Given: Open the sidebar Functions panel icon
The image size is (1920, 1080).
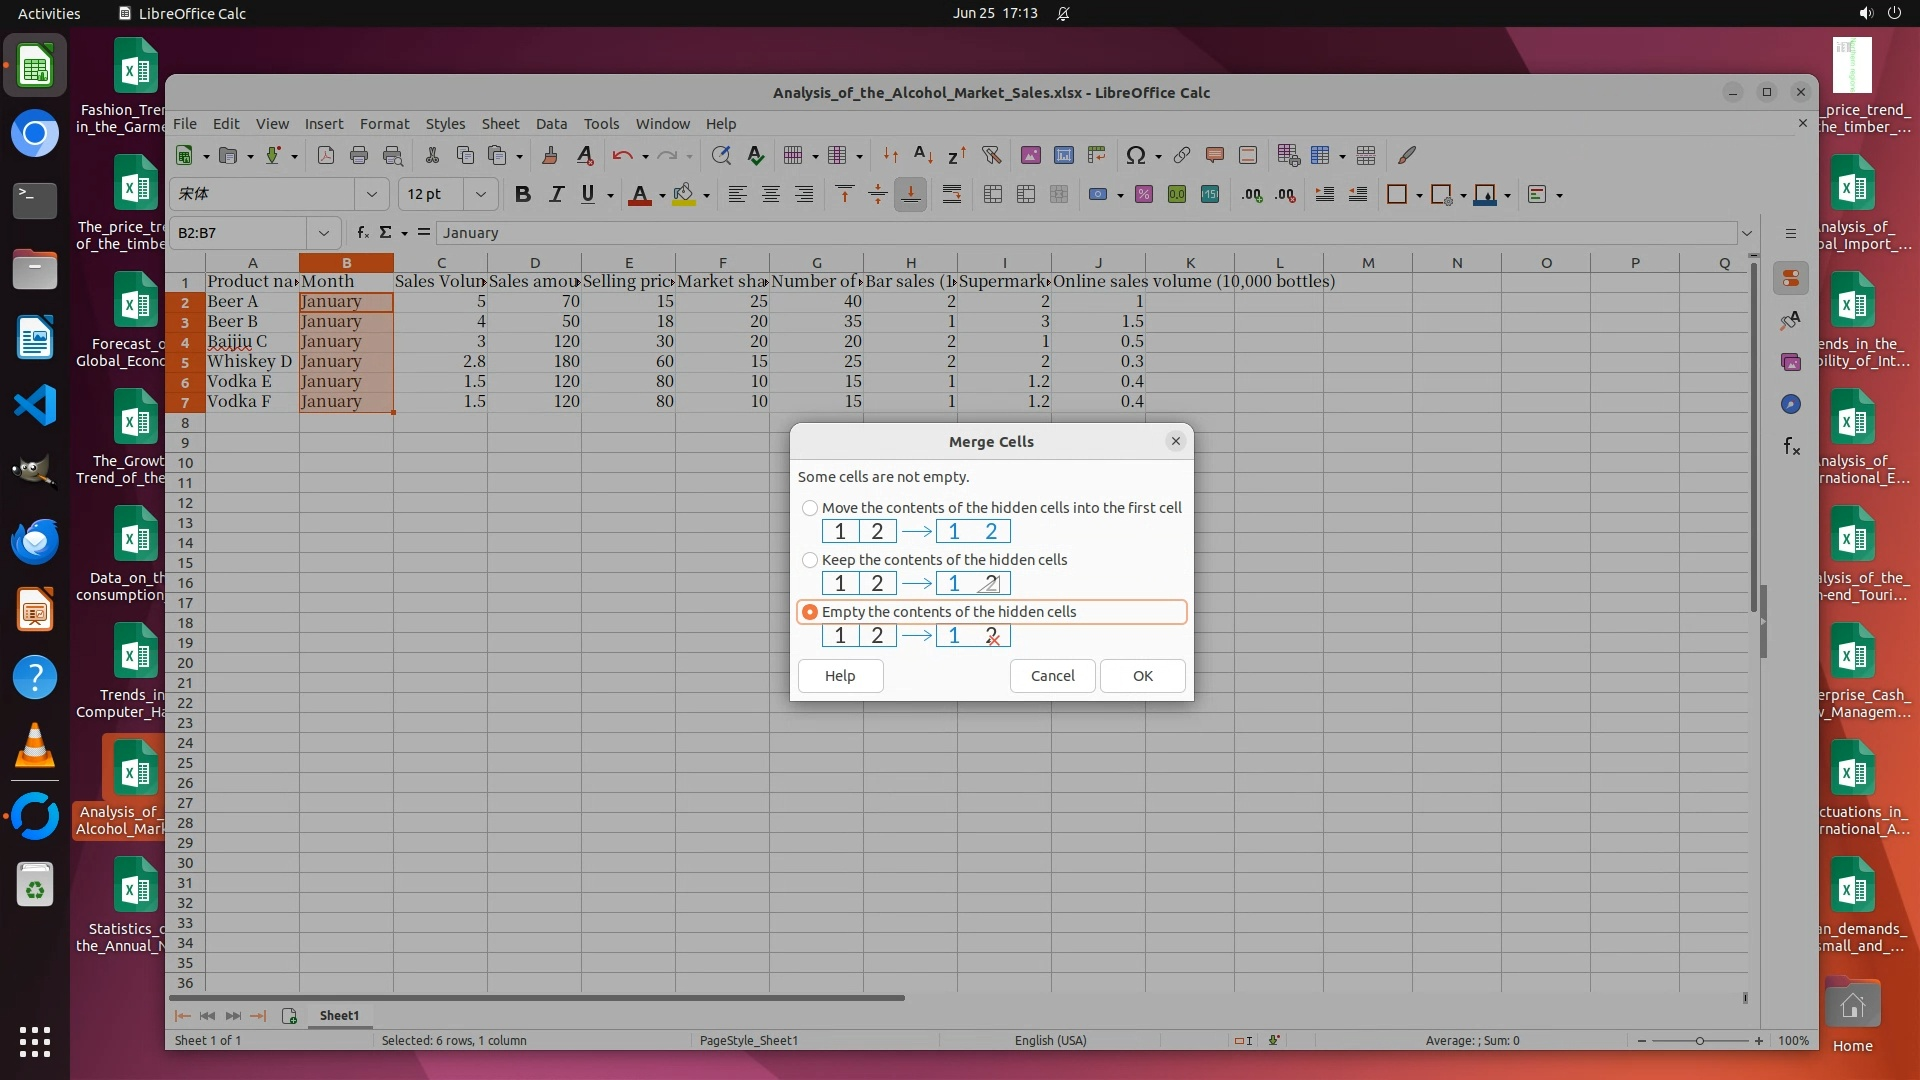Looking at the screenshot, I should tap(1791, 447).
